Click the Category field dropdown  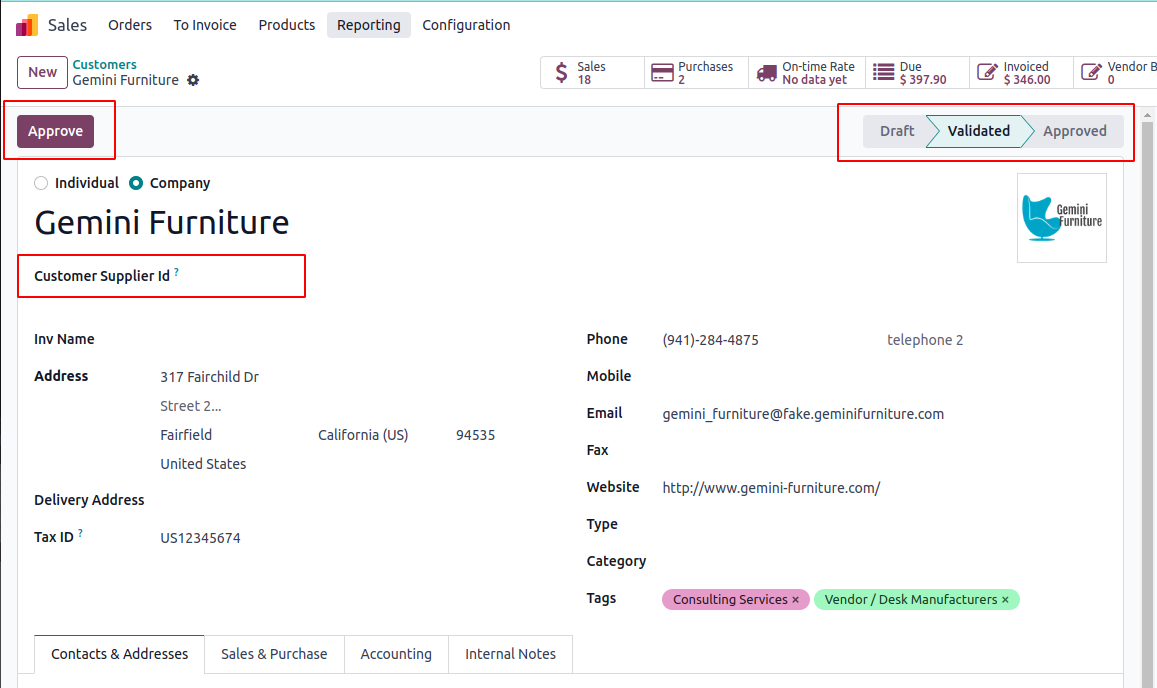tap(883, 562)
